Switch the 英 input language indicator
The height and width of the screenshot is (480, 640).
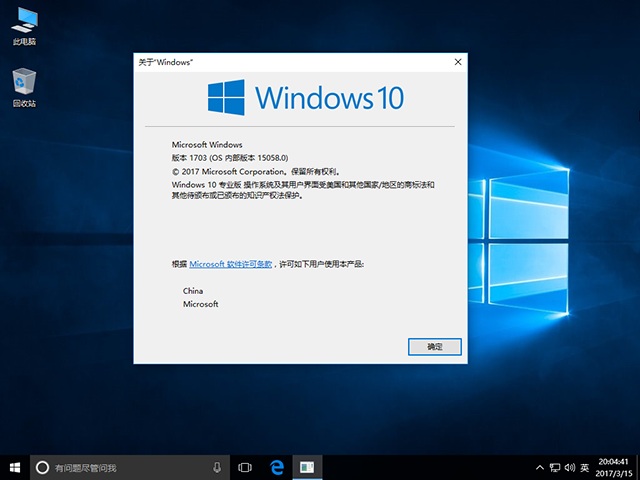click(x=584, y=467)
